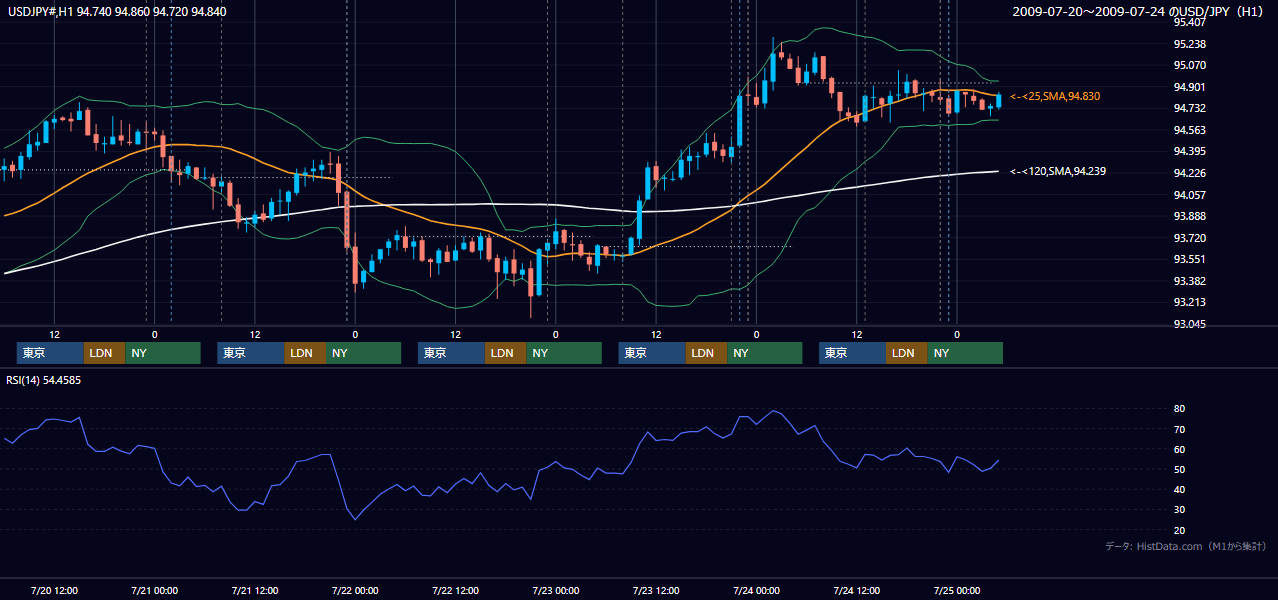Click price axis value 93.382
The width and height of the screenshot is (1278, 600).
pos(1190,281)
